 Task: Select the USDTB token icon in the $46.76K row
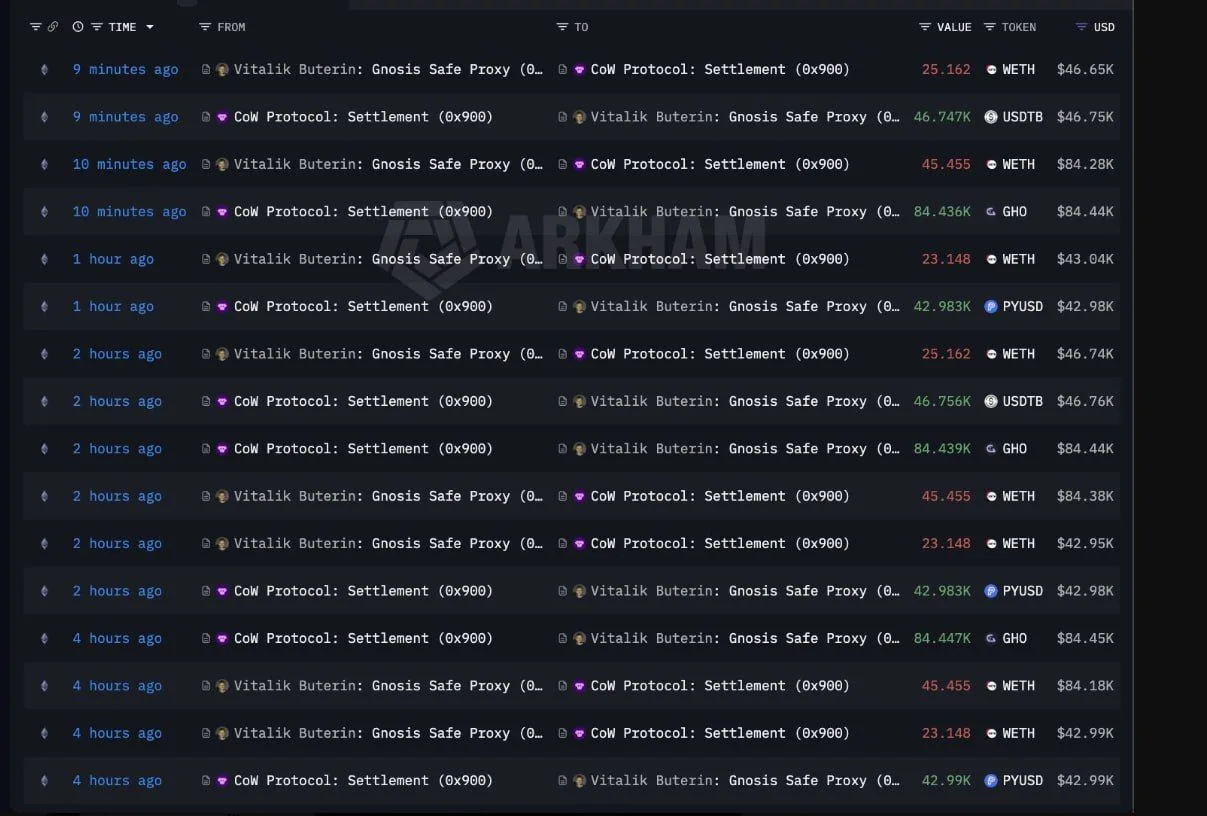[991, 401]
